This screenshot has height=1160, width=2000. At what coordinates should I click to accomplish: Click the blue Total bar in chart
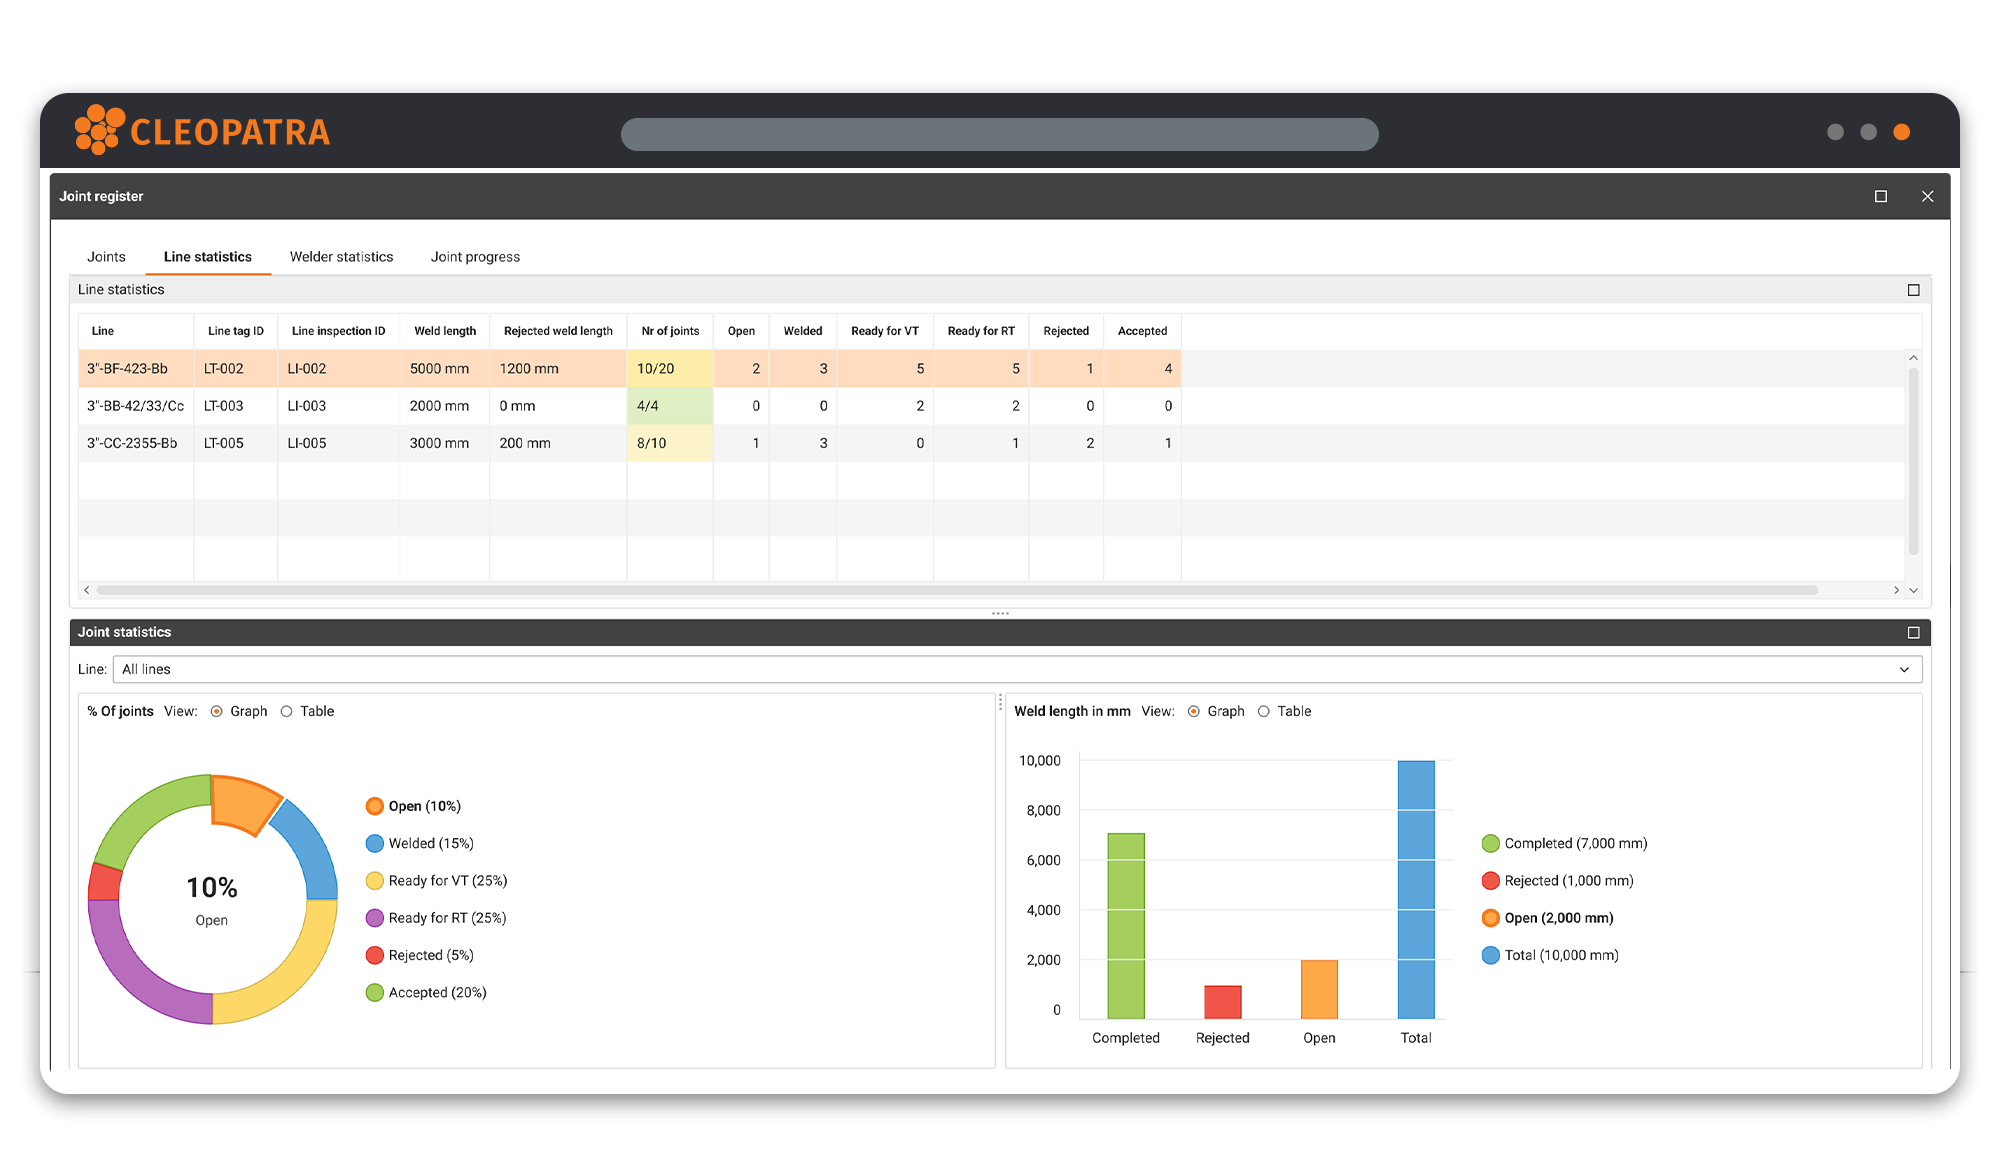tap(1415, 889)
